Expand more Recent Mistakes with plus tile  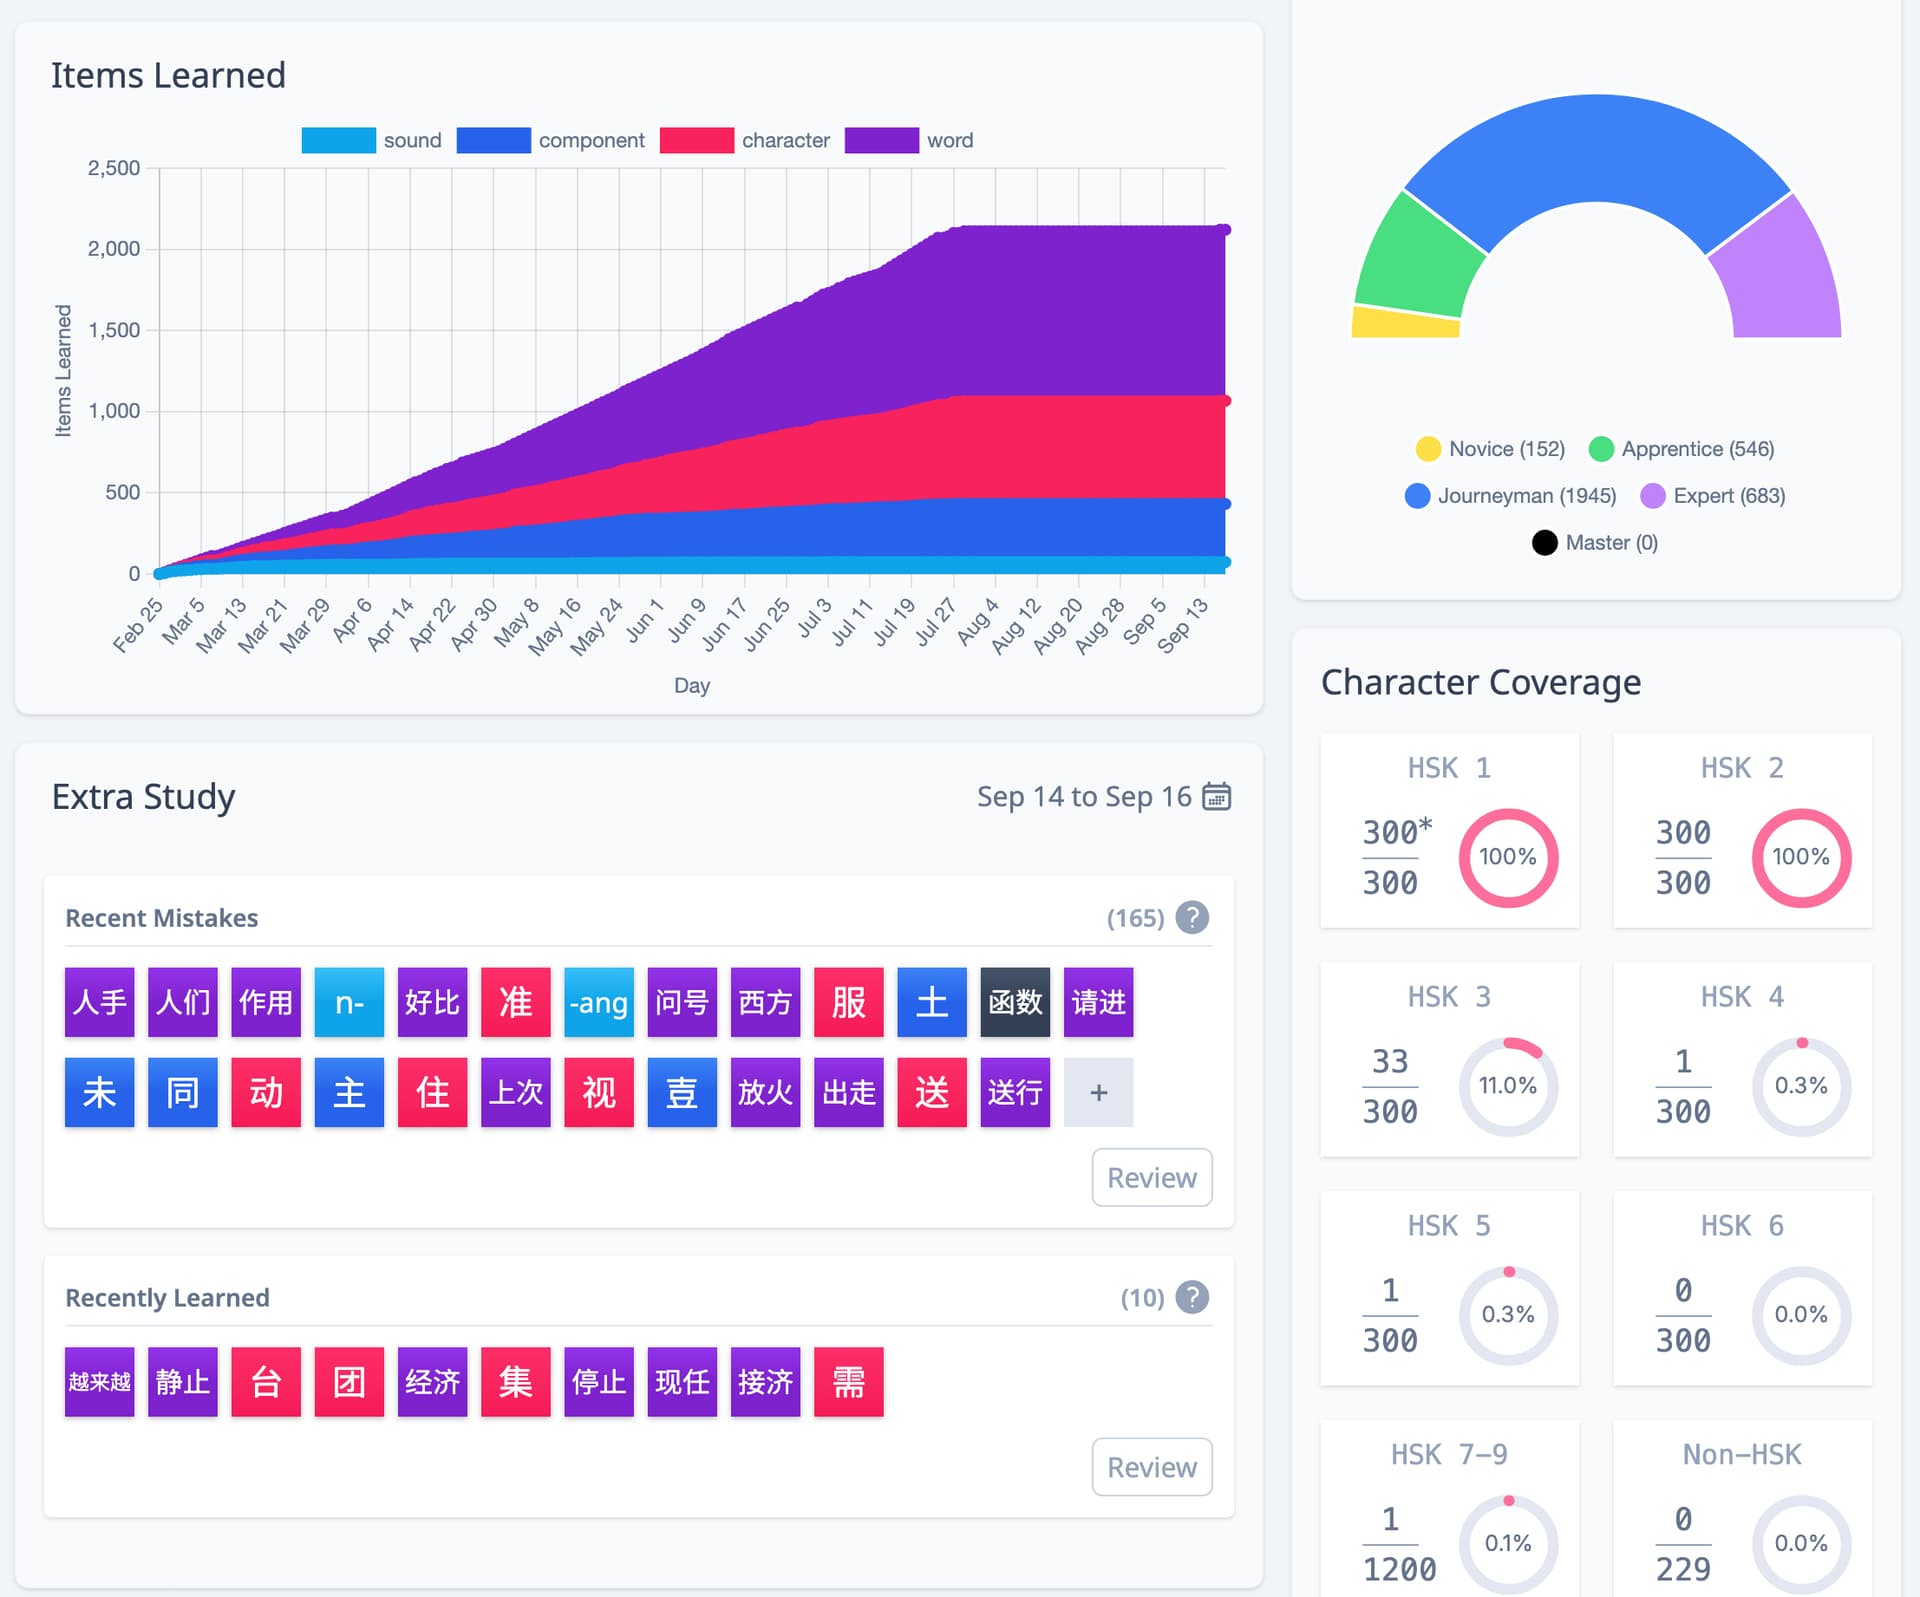pyautogui.click(x=1098, y=1092)
